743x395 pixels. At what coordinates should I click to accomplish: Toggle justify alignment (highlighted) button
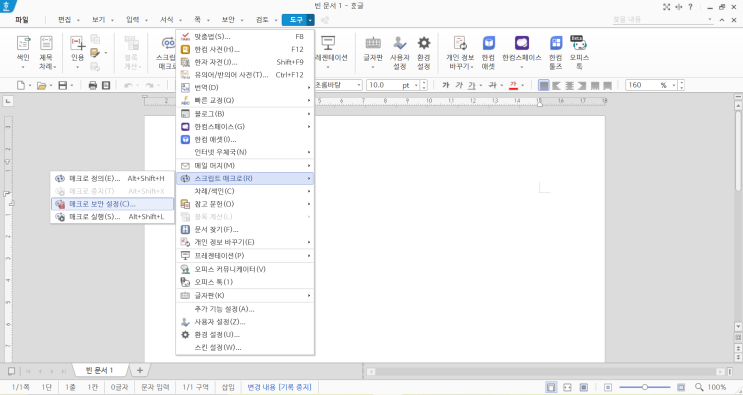[544, 85]
